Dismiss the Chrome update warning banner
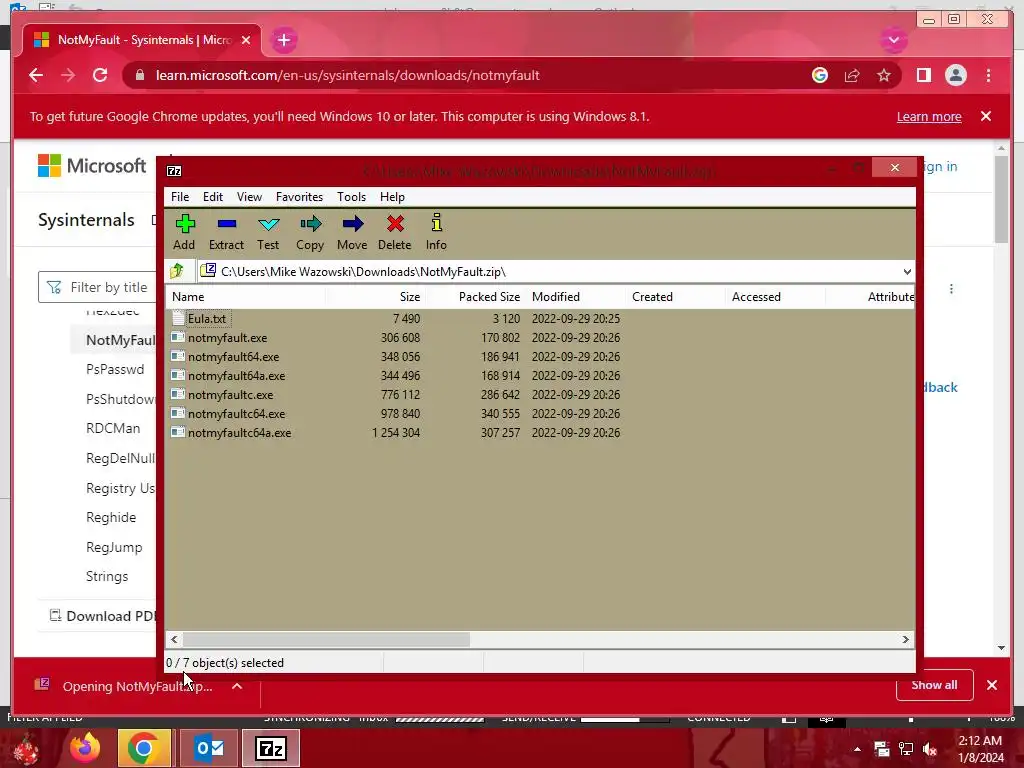 pos(986,116)
